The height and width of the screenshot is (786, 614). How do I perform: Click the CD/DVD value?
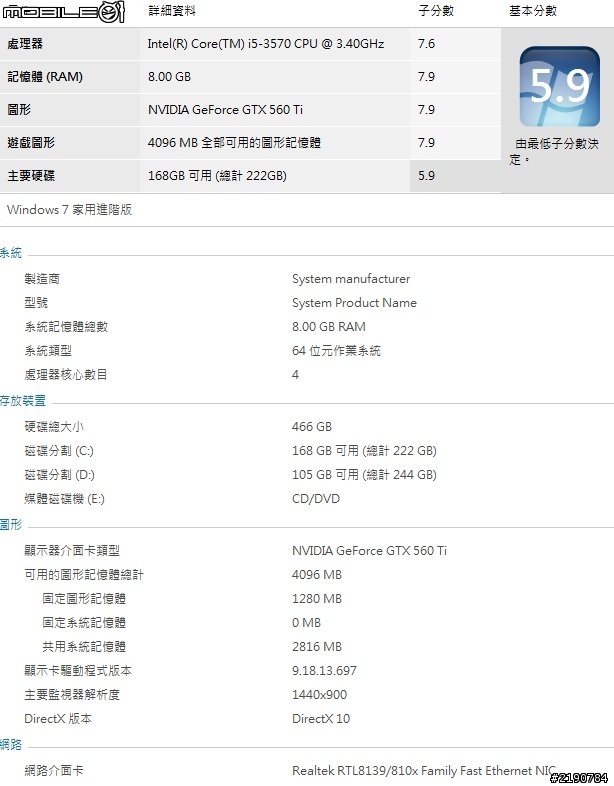point(316,499)
